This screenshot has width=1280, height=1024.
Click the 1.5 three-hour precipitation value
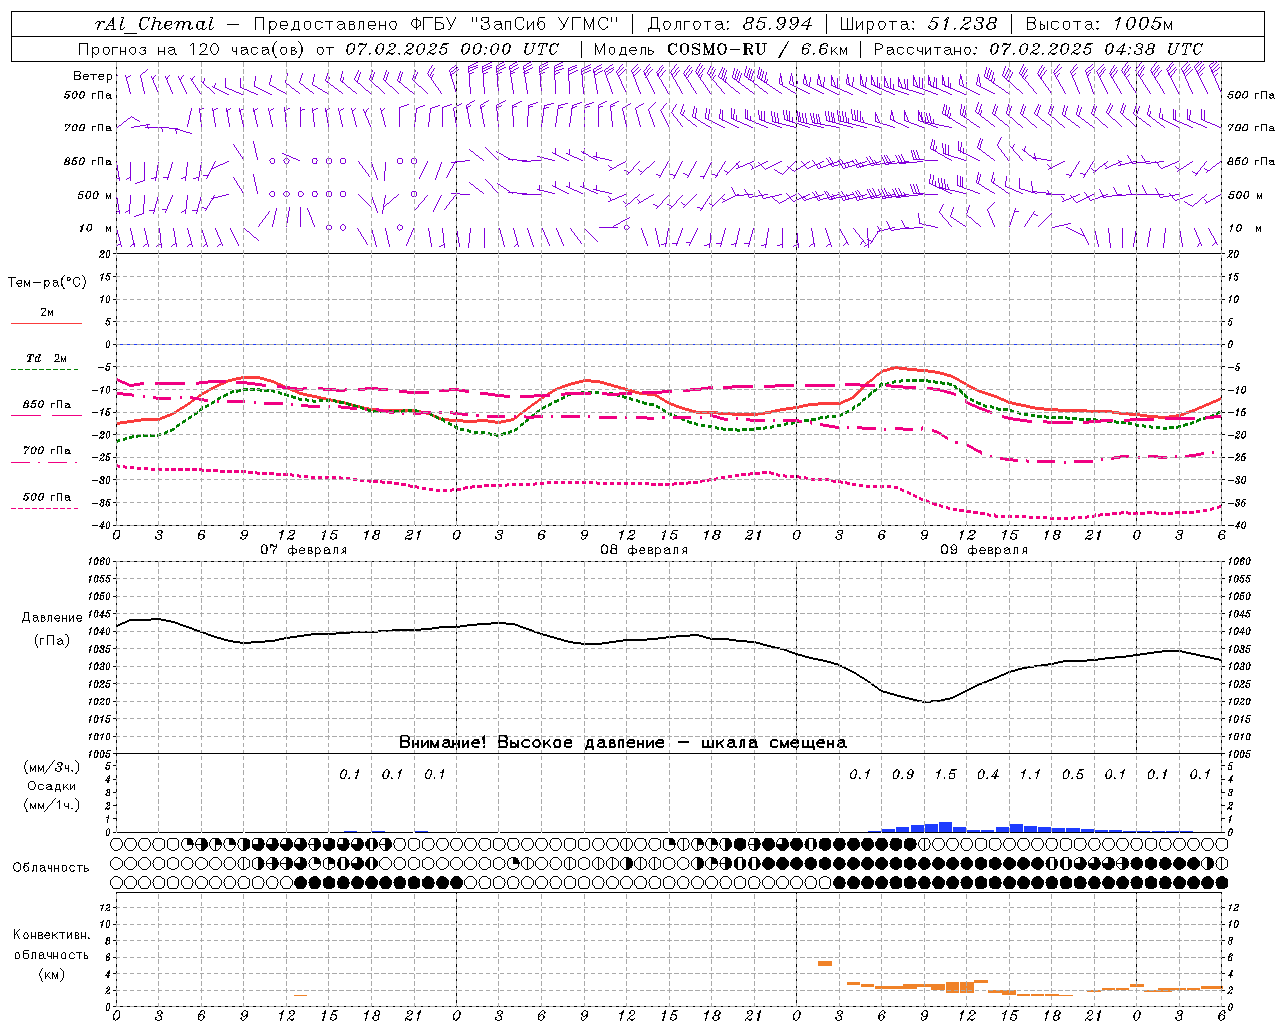pos(945,774)
